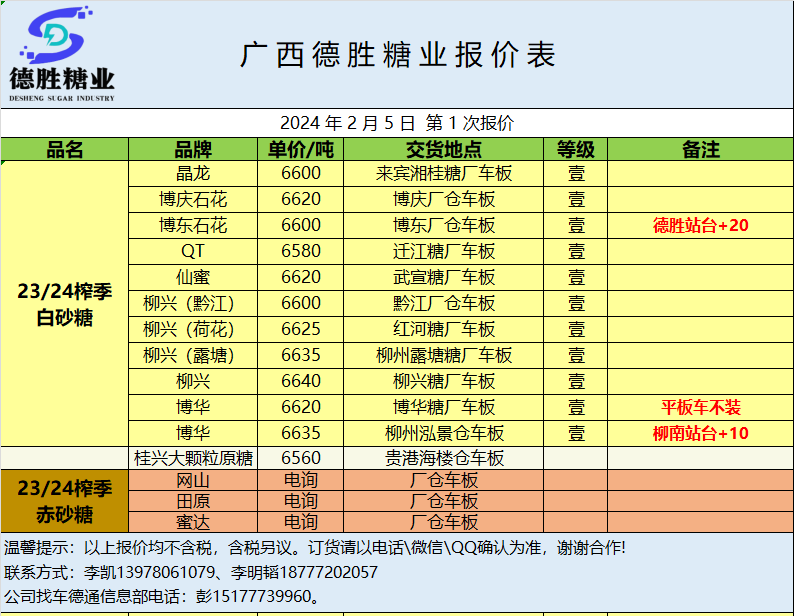
Task: Click the 晶龙 brand cell
Action: 193,173
